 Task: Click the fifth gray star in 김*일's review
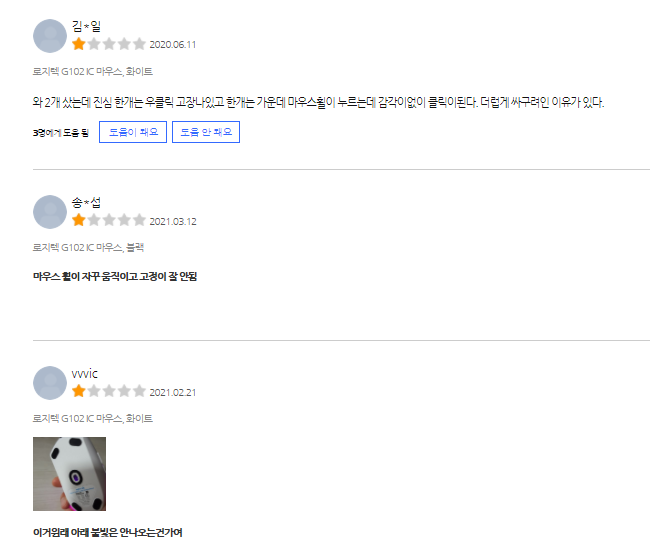tap(139, 44)
